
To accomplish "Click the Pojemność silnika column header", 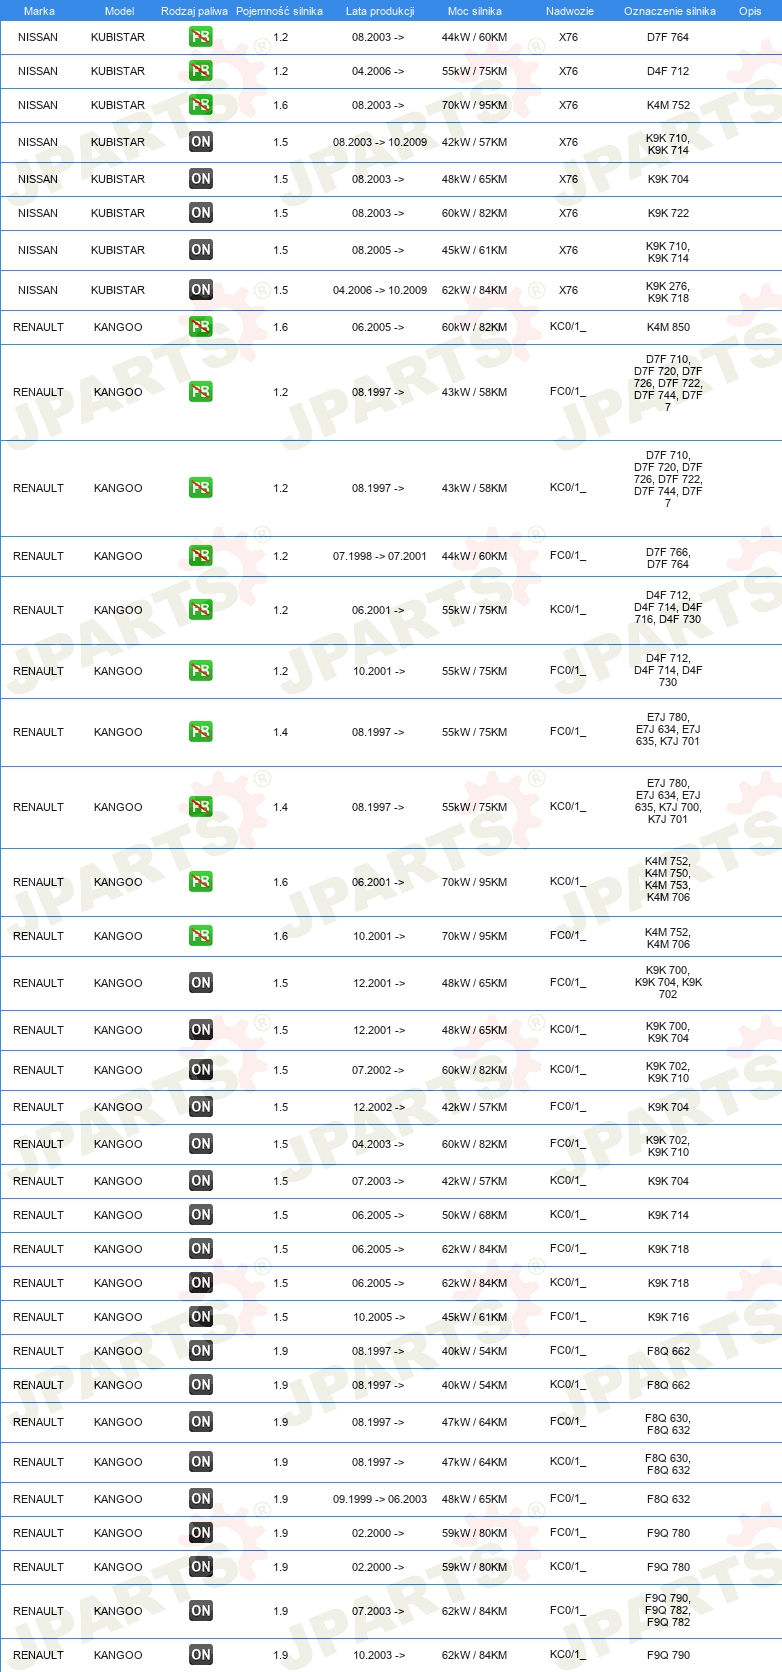I will [x=279, y=11].
